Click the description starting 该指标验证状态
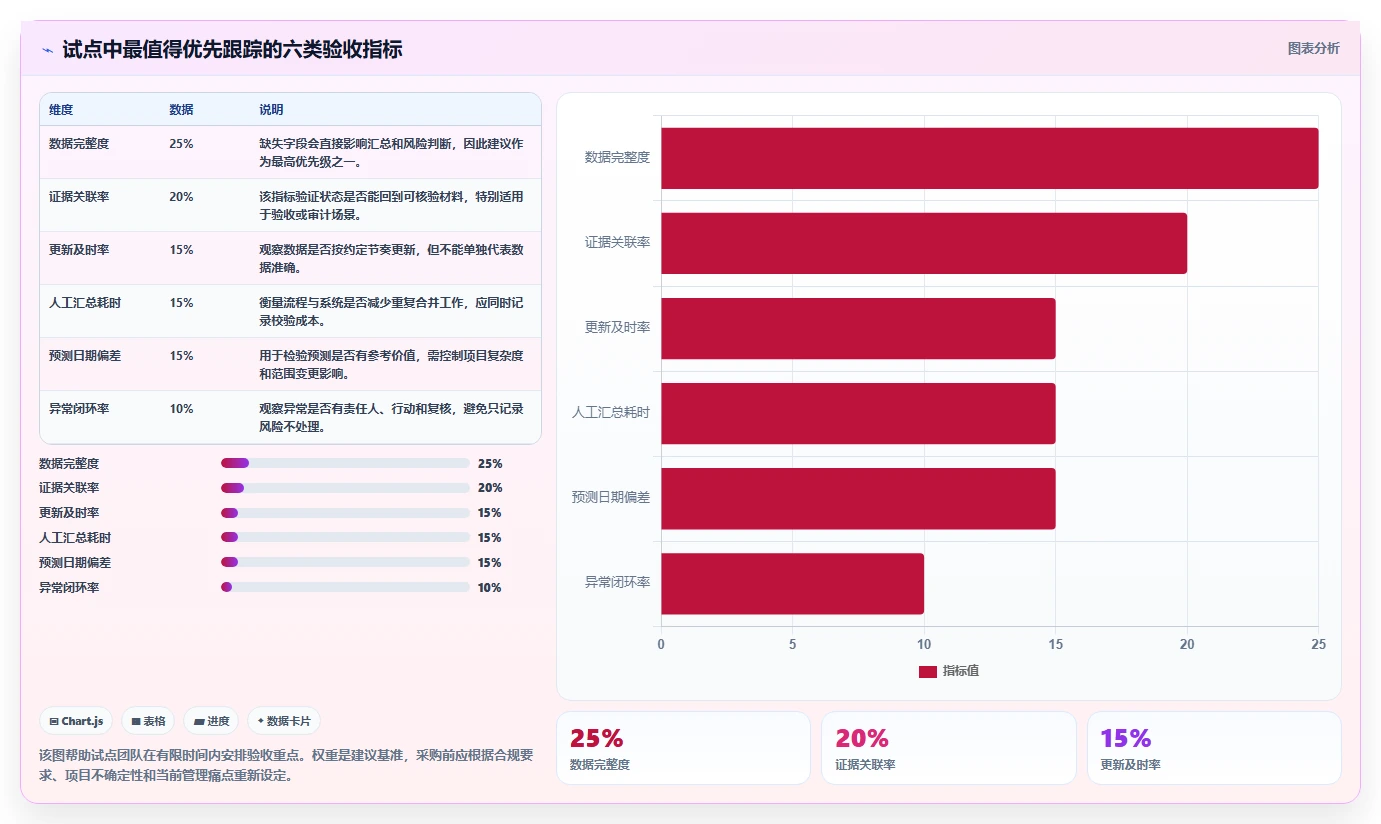The width and height of the screenshot is (1381, 824). pyautogui.click(x=391, y=205)
